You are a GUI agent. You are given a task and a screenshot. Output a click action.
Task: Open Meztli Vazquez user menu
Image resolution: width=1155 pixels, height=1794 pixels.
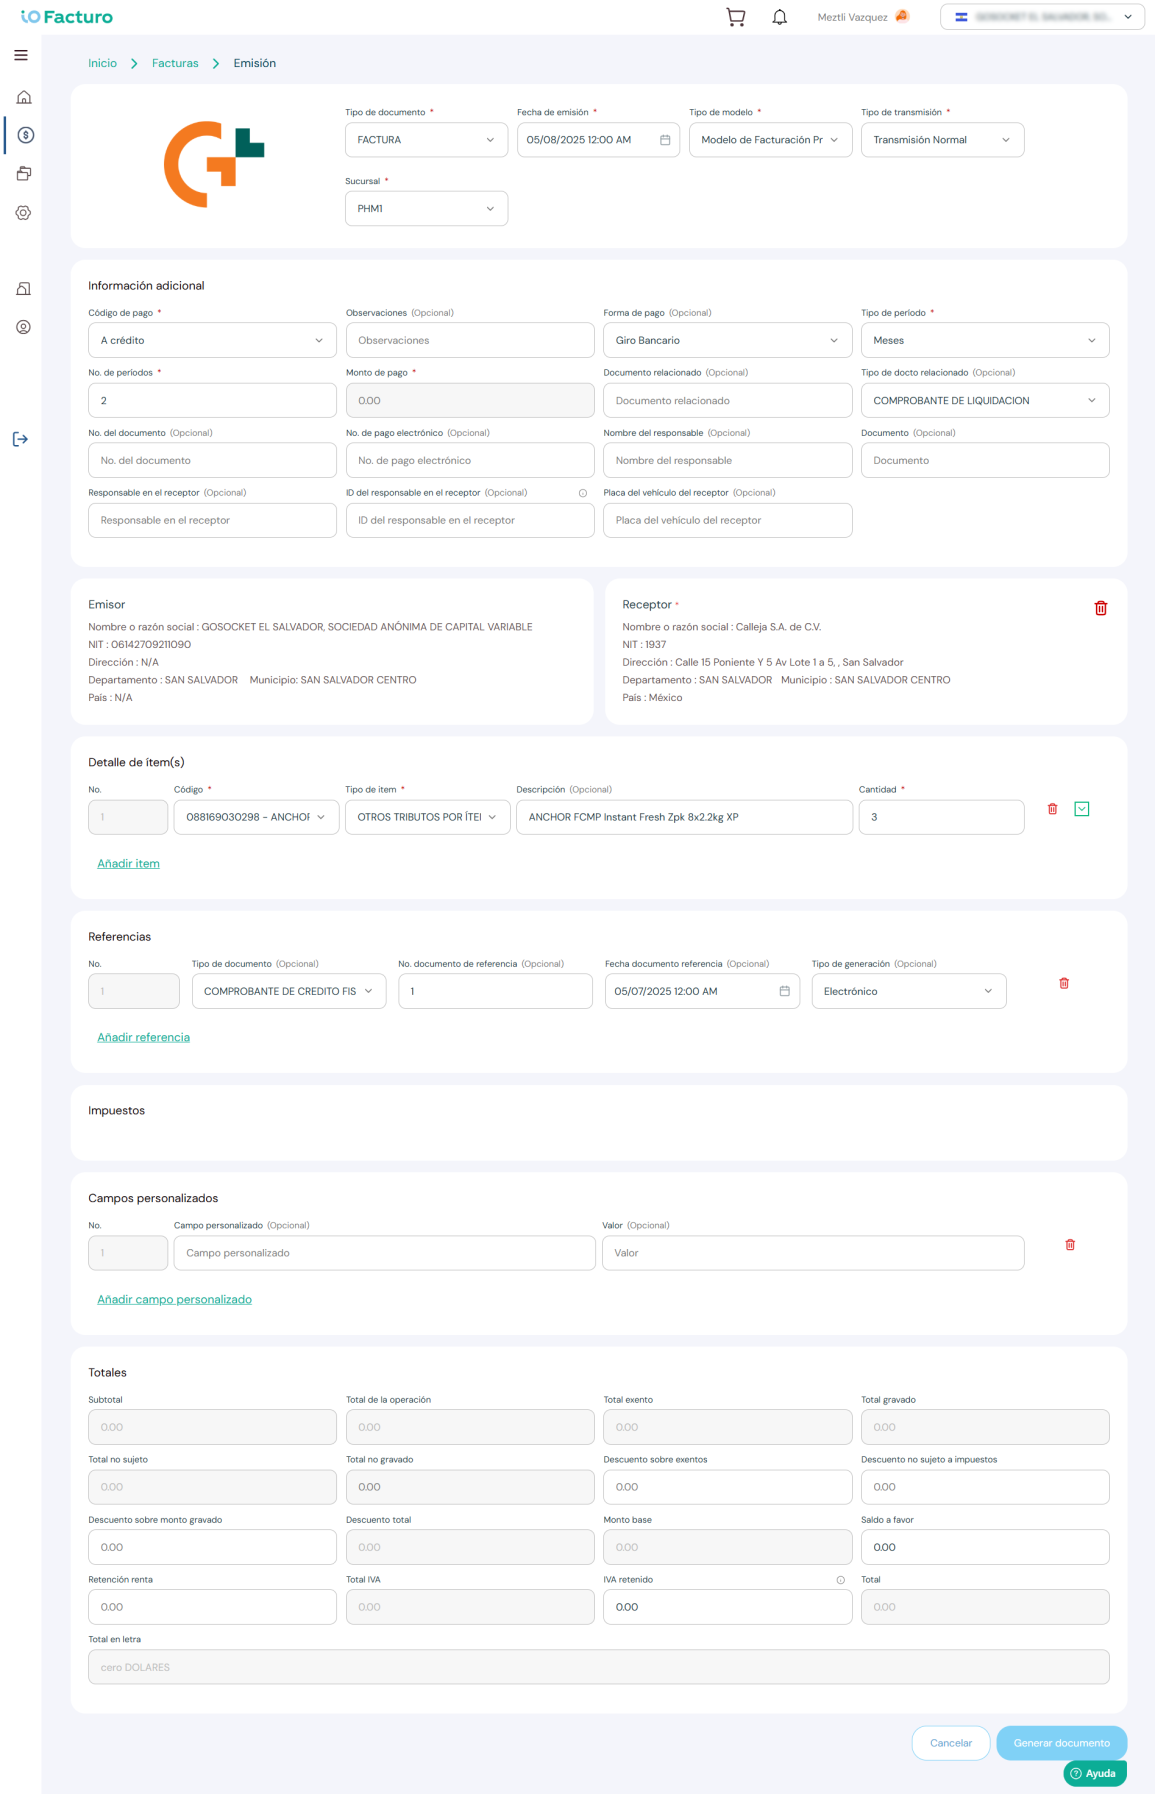coord(862,17)
